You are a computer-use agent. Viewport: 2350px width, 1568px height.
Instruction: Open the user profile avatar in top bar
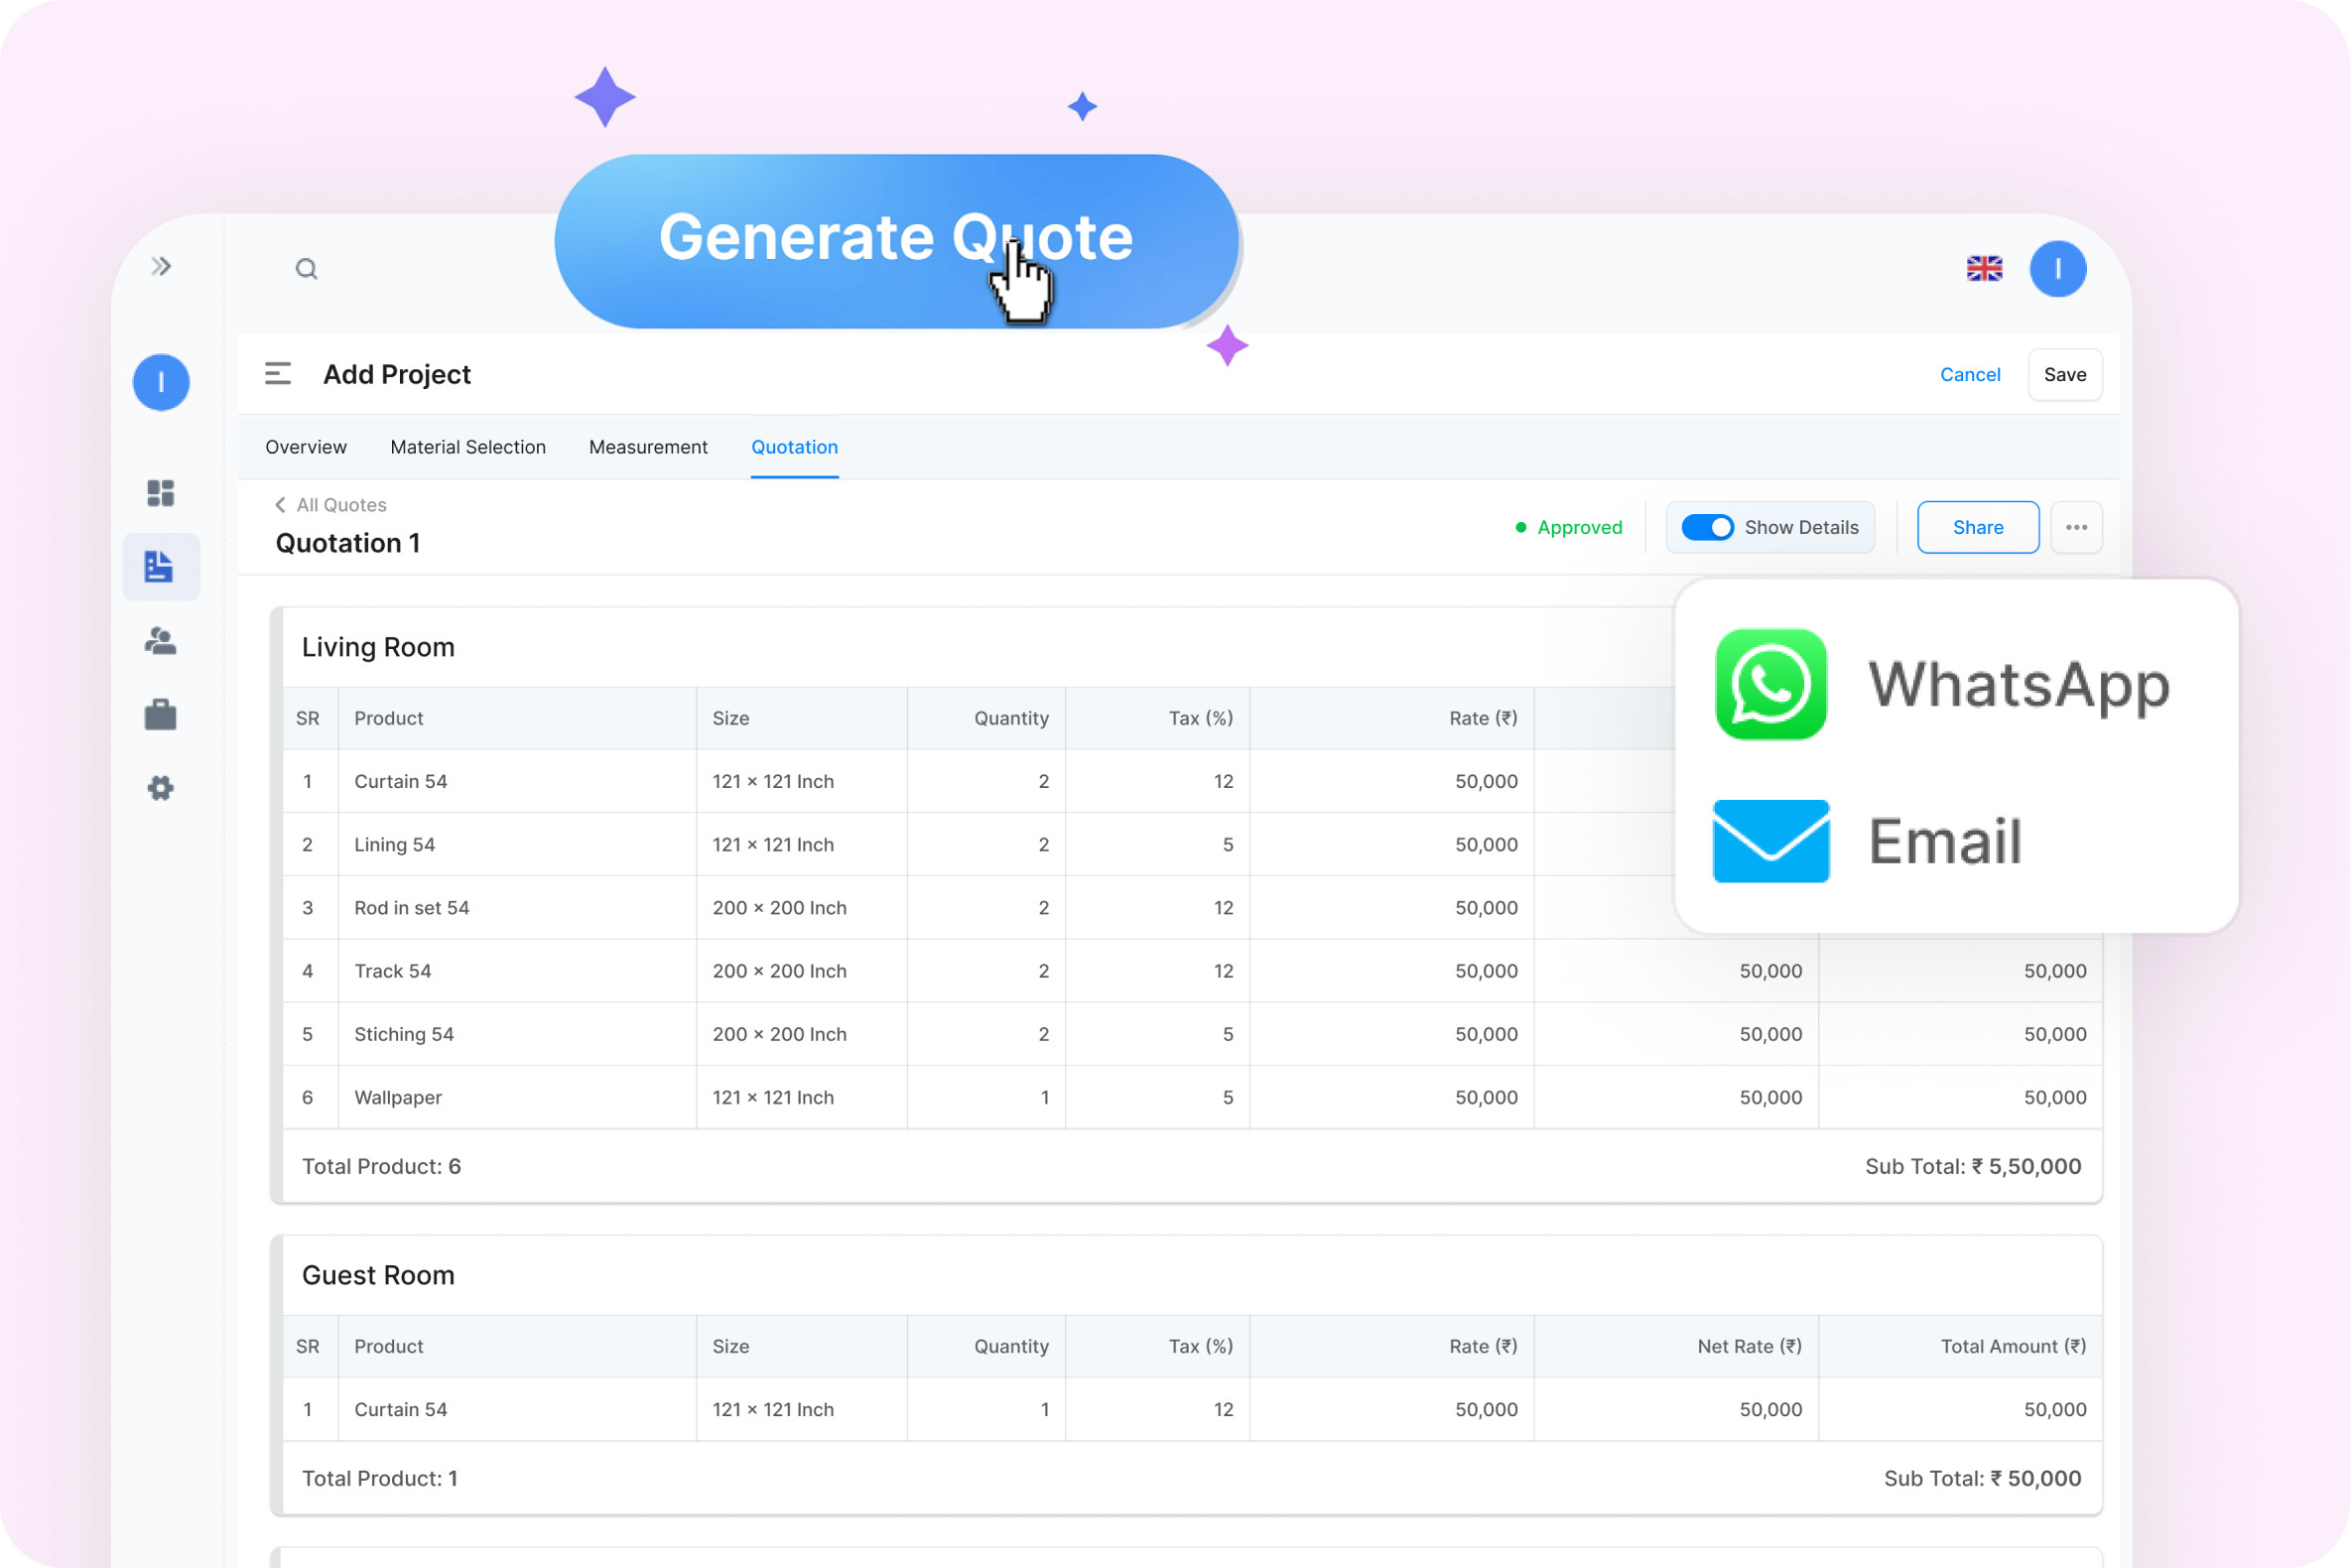(2057, 268)
